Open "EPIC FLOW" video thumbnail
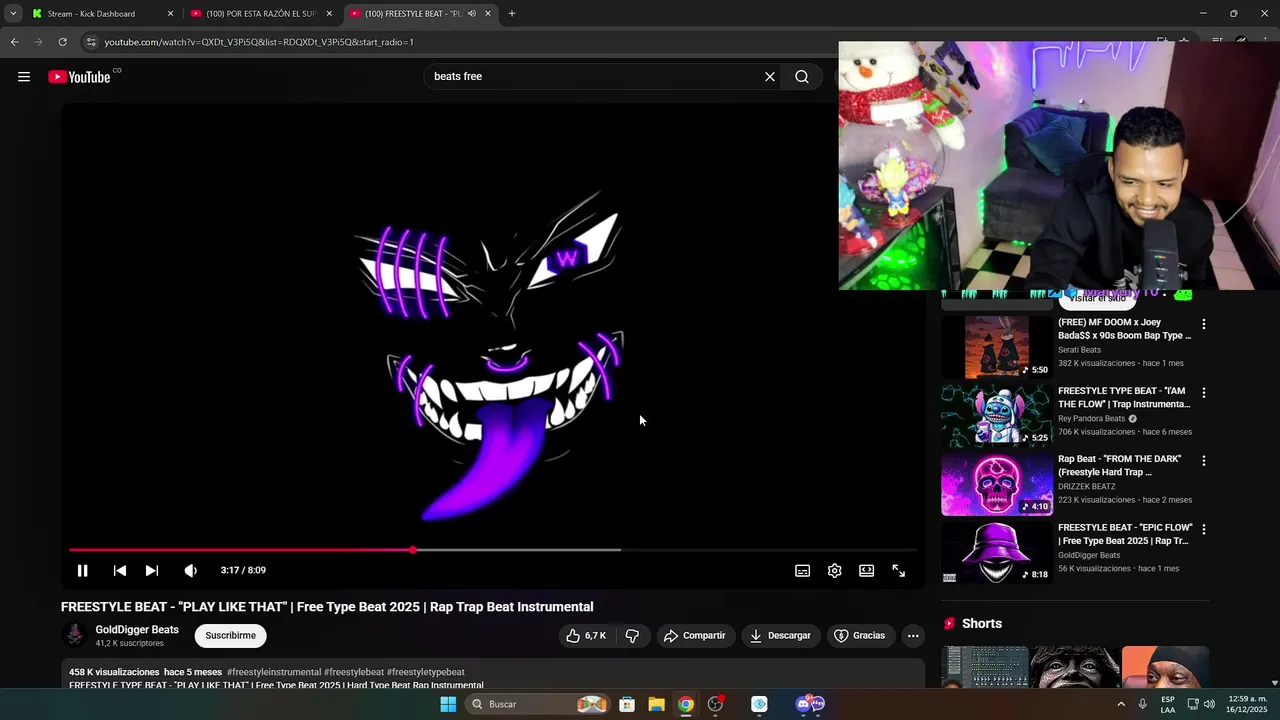This screenshot has width=1280, height=720. point(997,552)
